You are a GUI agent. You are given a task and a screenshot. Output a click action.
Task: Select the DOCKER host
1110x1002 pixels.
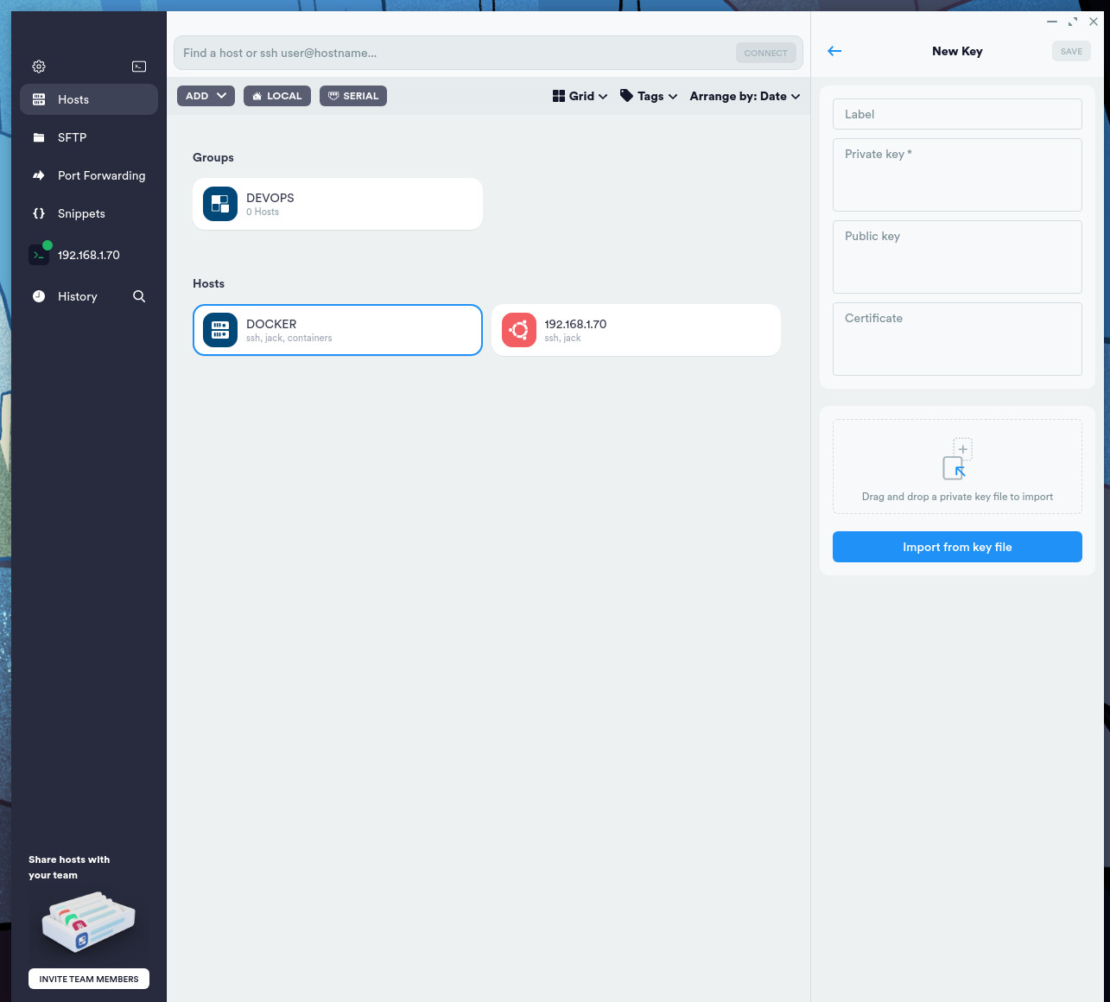coord(337,329)
